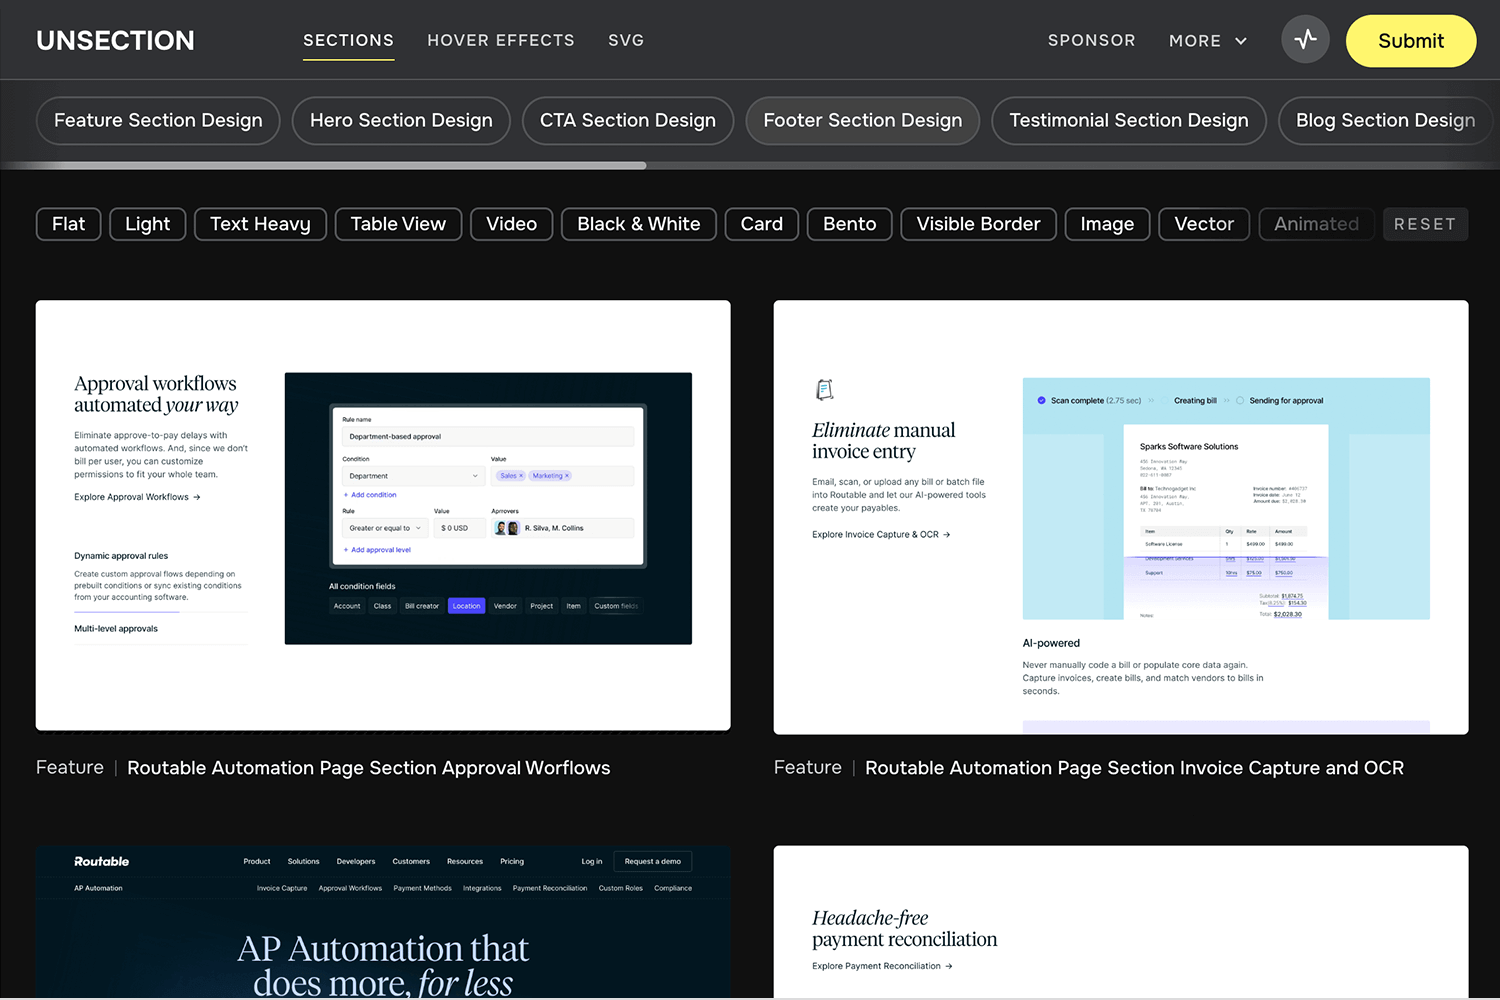Viewport: 1500px width, 1000px height.
Task: Toggle the Bento filter tag
Action: pos(849,224)
